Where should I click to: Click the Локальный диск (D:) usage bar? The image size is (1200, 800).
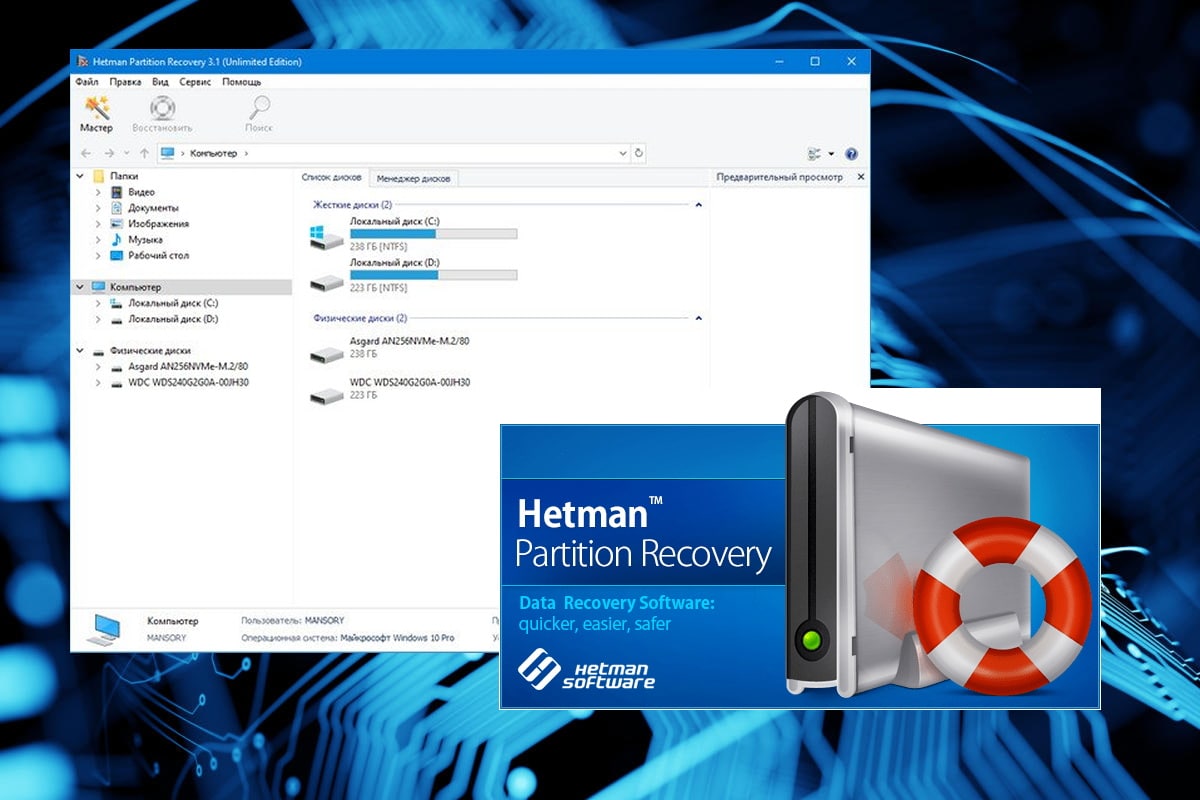[x=433, y=275]
